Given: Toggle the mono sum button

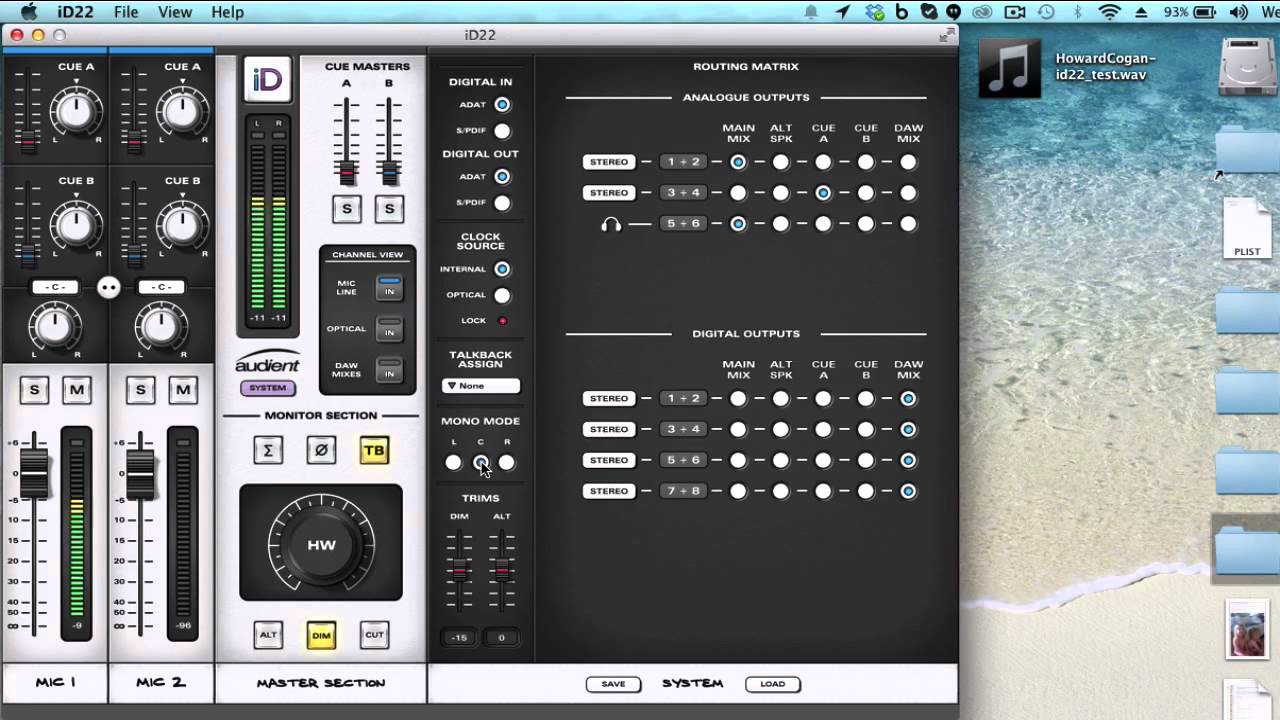Looking at the screenshot, I should (x=268, y=451).
